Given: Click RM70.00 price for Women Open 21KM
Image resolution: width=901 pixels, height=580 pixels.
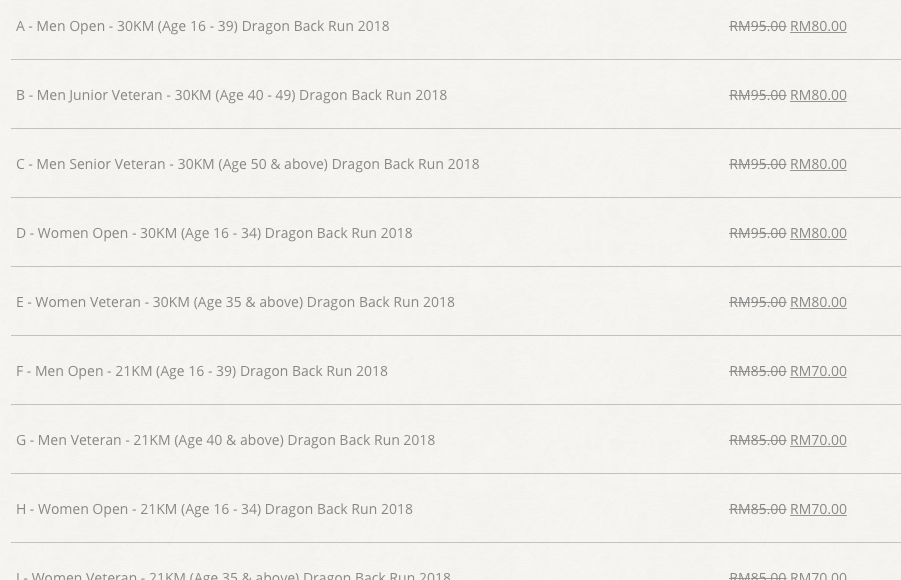Looking at the screenshot, I should coord(818,509).
